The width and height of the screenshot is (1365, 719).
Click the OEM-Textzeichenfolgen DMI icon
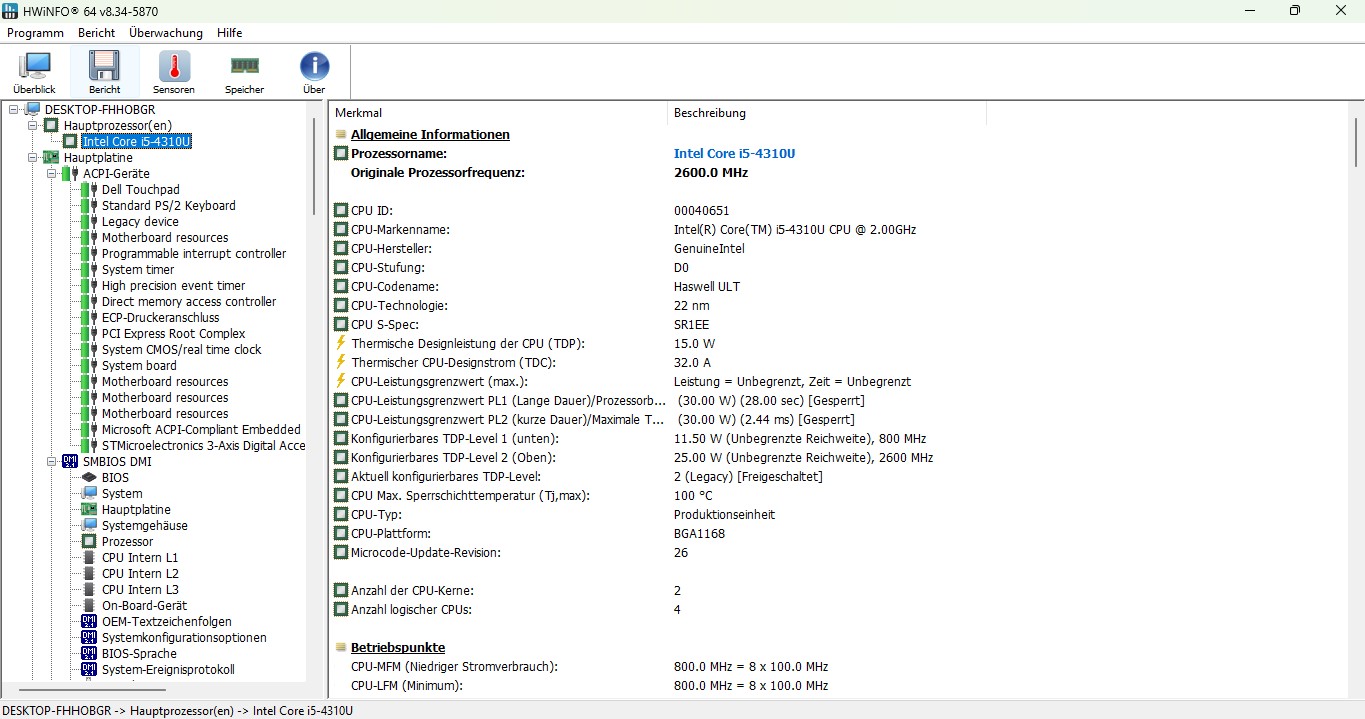click(90, 622)
